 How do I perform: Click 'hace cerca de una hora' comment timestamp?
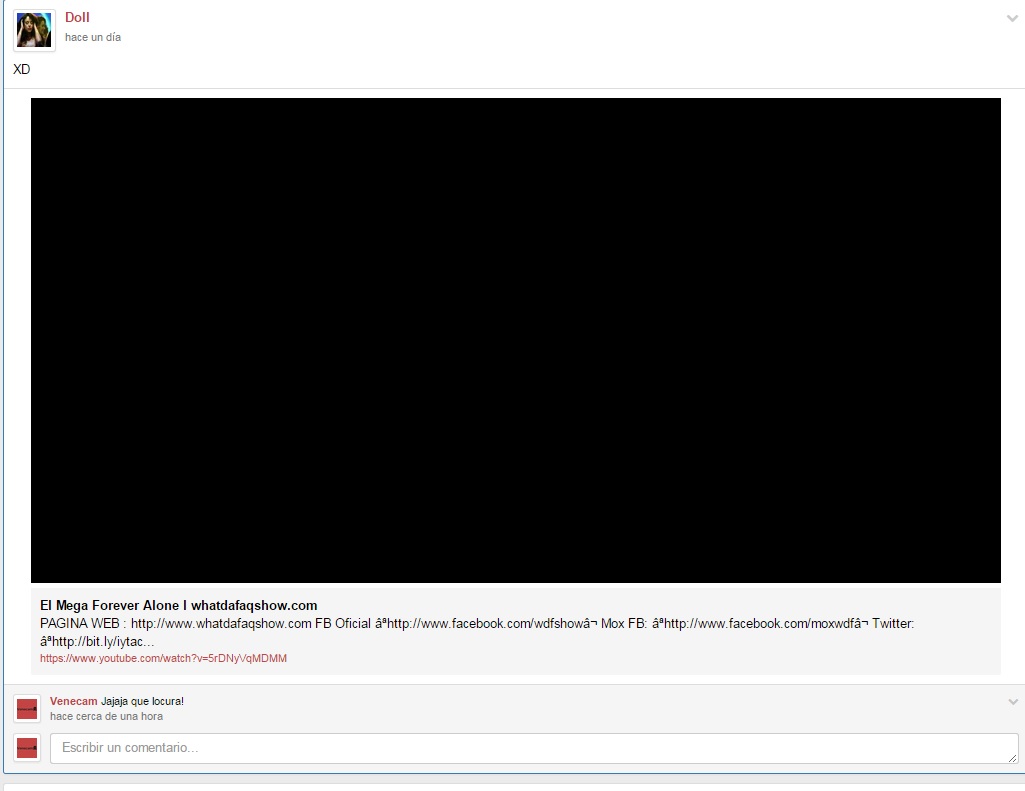click(107, 716)
